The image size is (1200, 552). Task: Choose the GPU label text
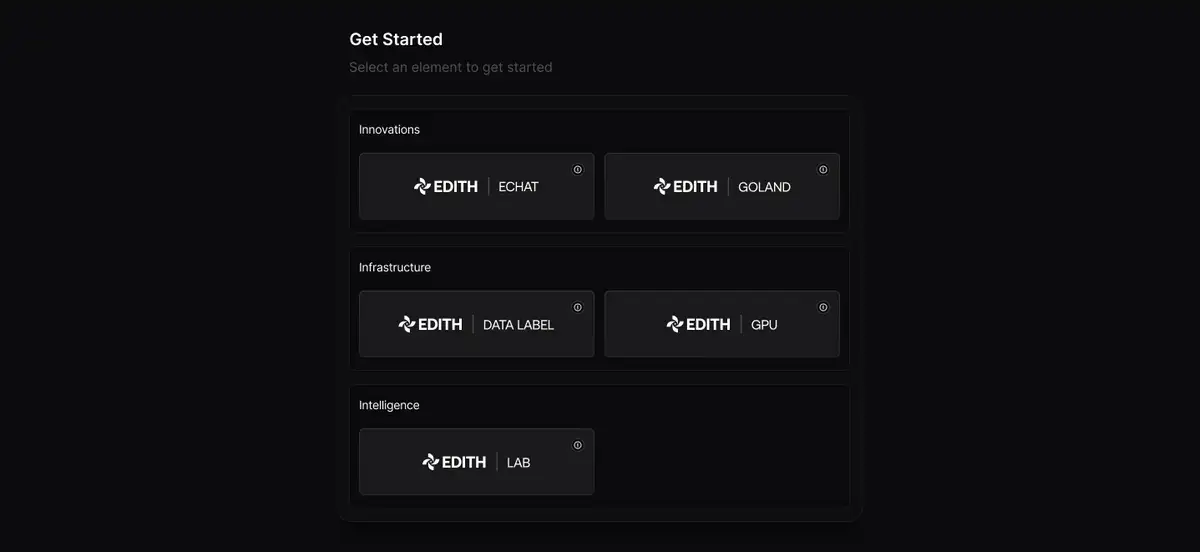[764, 325]
